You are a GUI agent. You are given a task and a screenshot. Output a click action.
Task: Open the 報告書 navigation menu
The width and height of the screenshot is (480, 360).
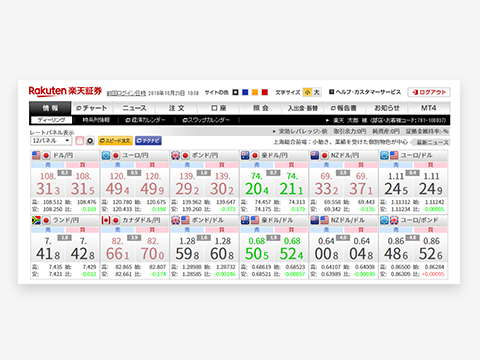click(x=344, y=108)
